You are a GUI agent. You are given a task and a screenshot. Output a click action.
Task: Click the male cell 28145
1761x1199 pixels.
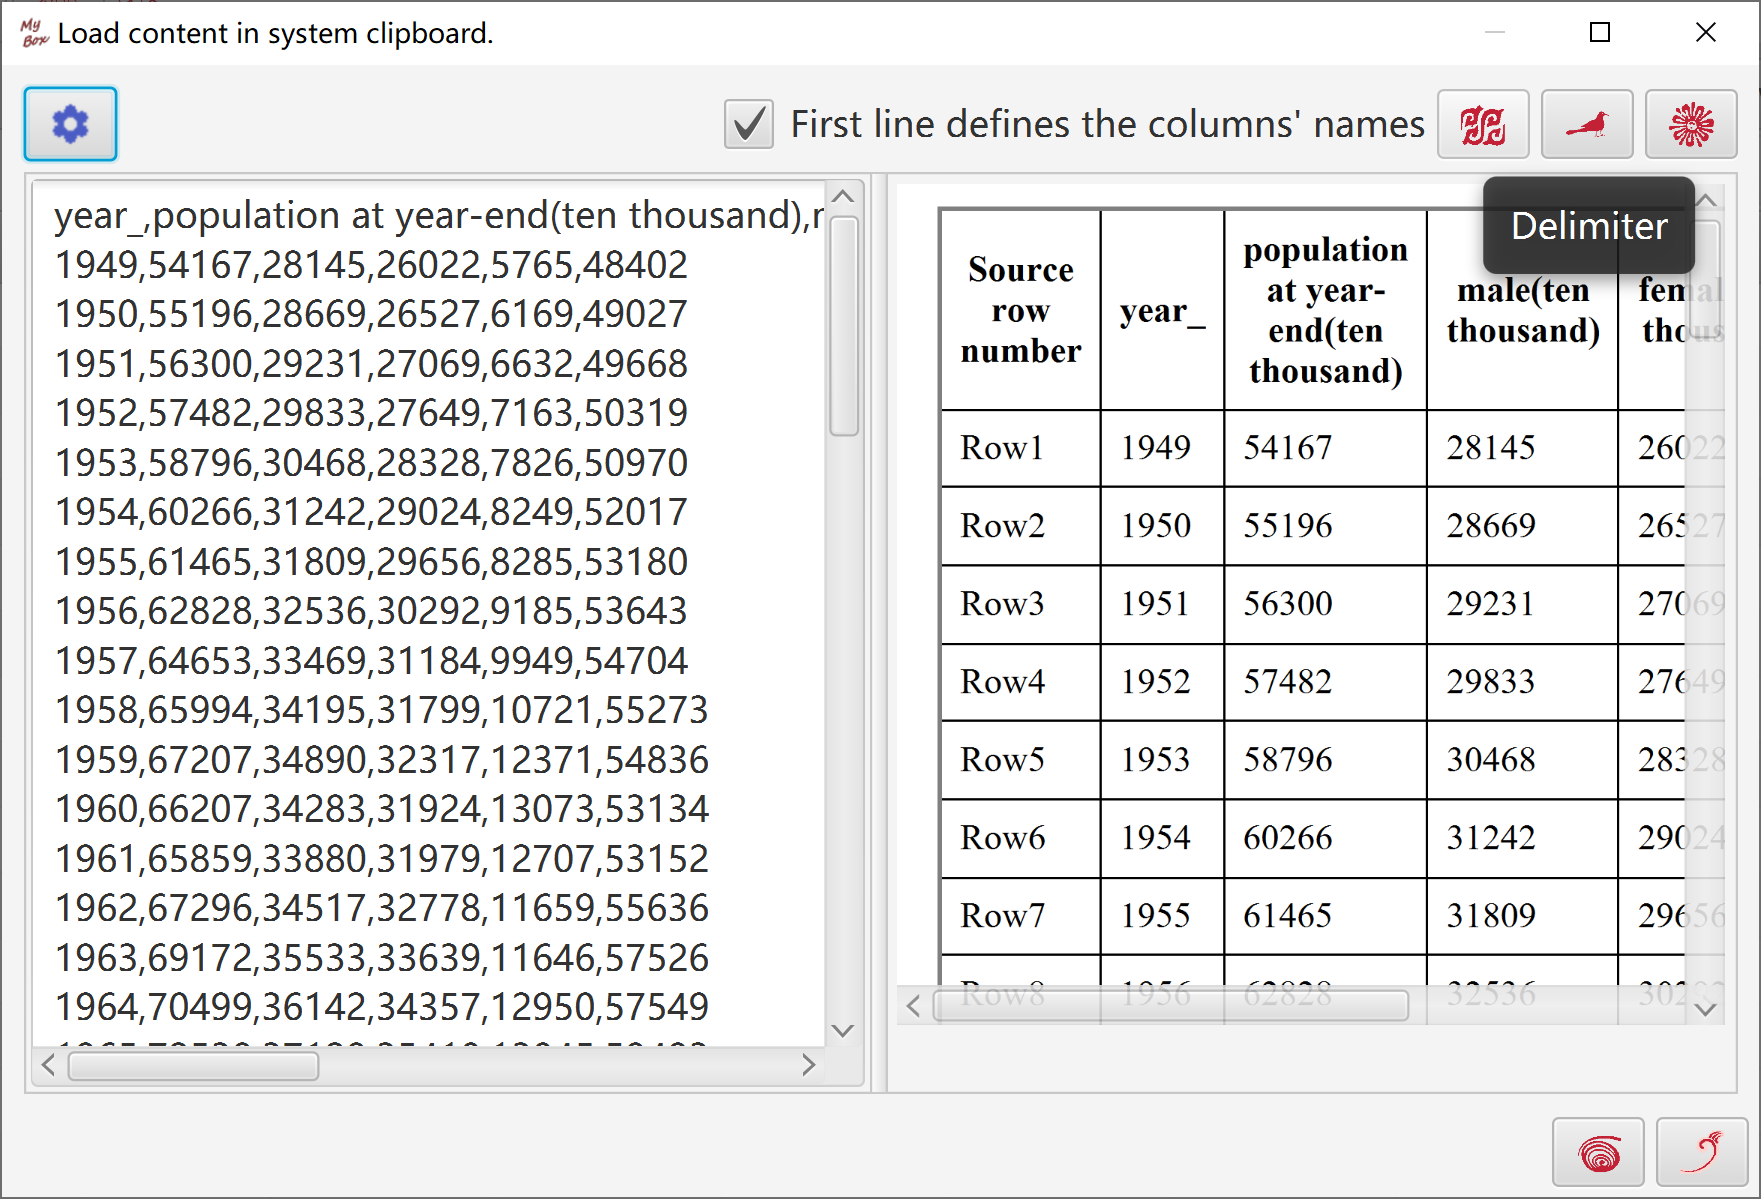pyautogui.click(x=1522, y=448)
